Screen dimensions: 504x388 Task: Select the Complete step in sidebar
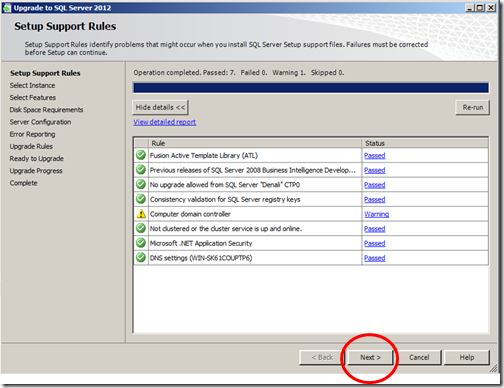coord(23,183)
